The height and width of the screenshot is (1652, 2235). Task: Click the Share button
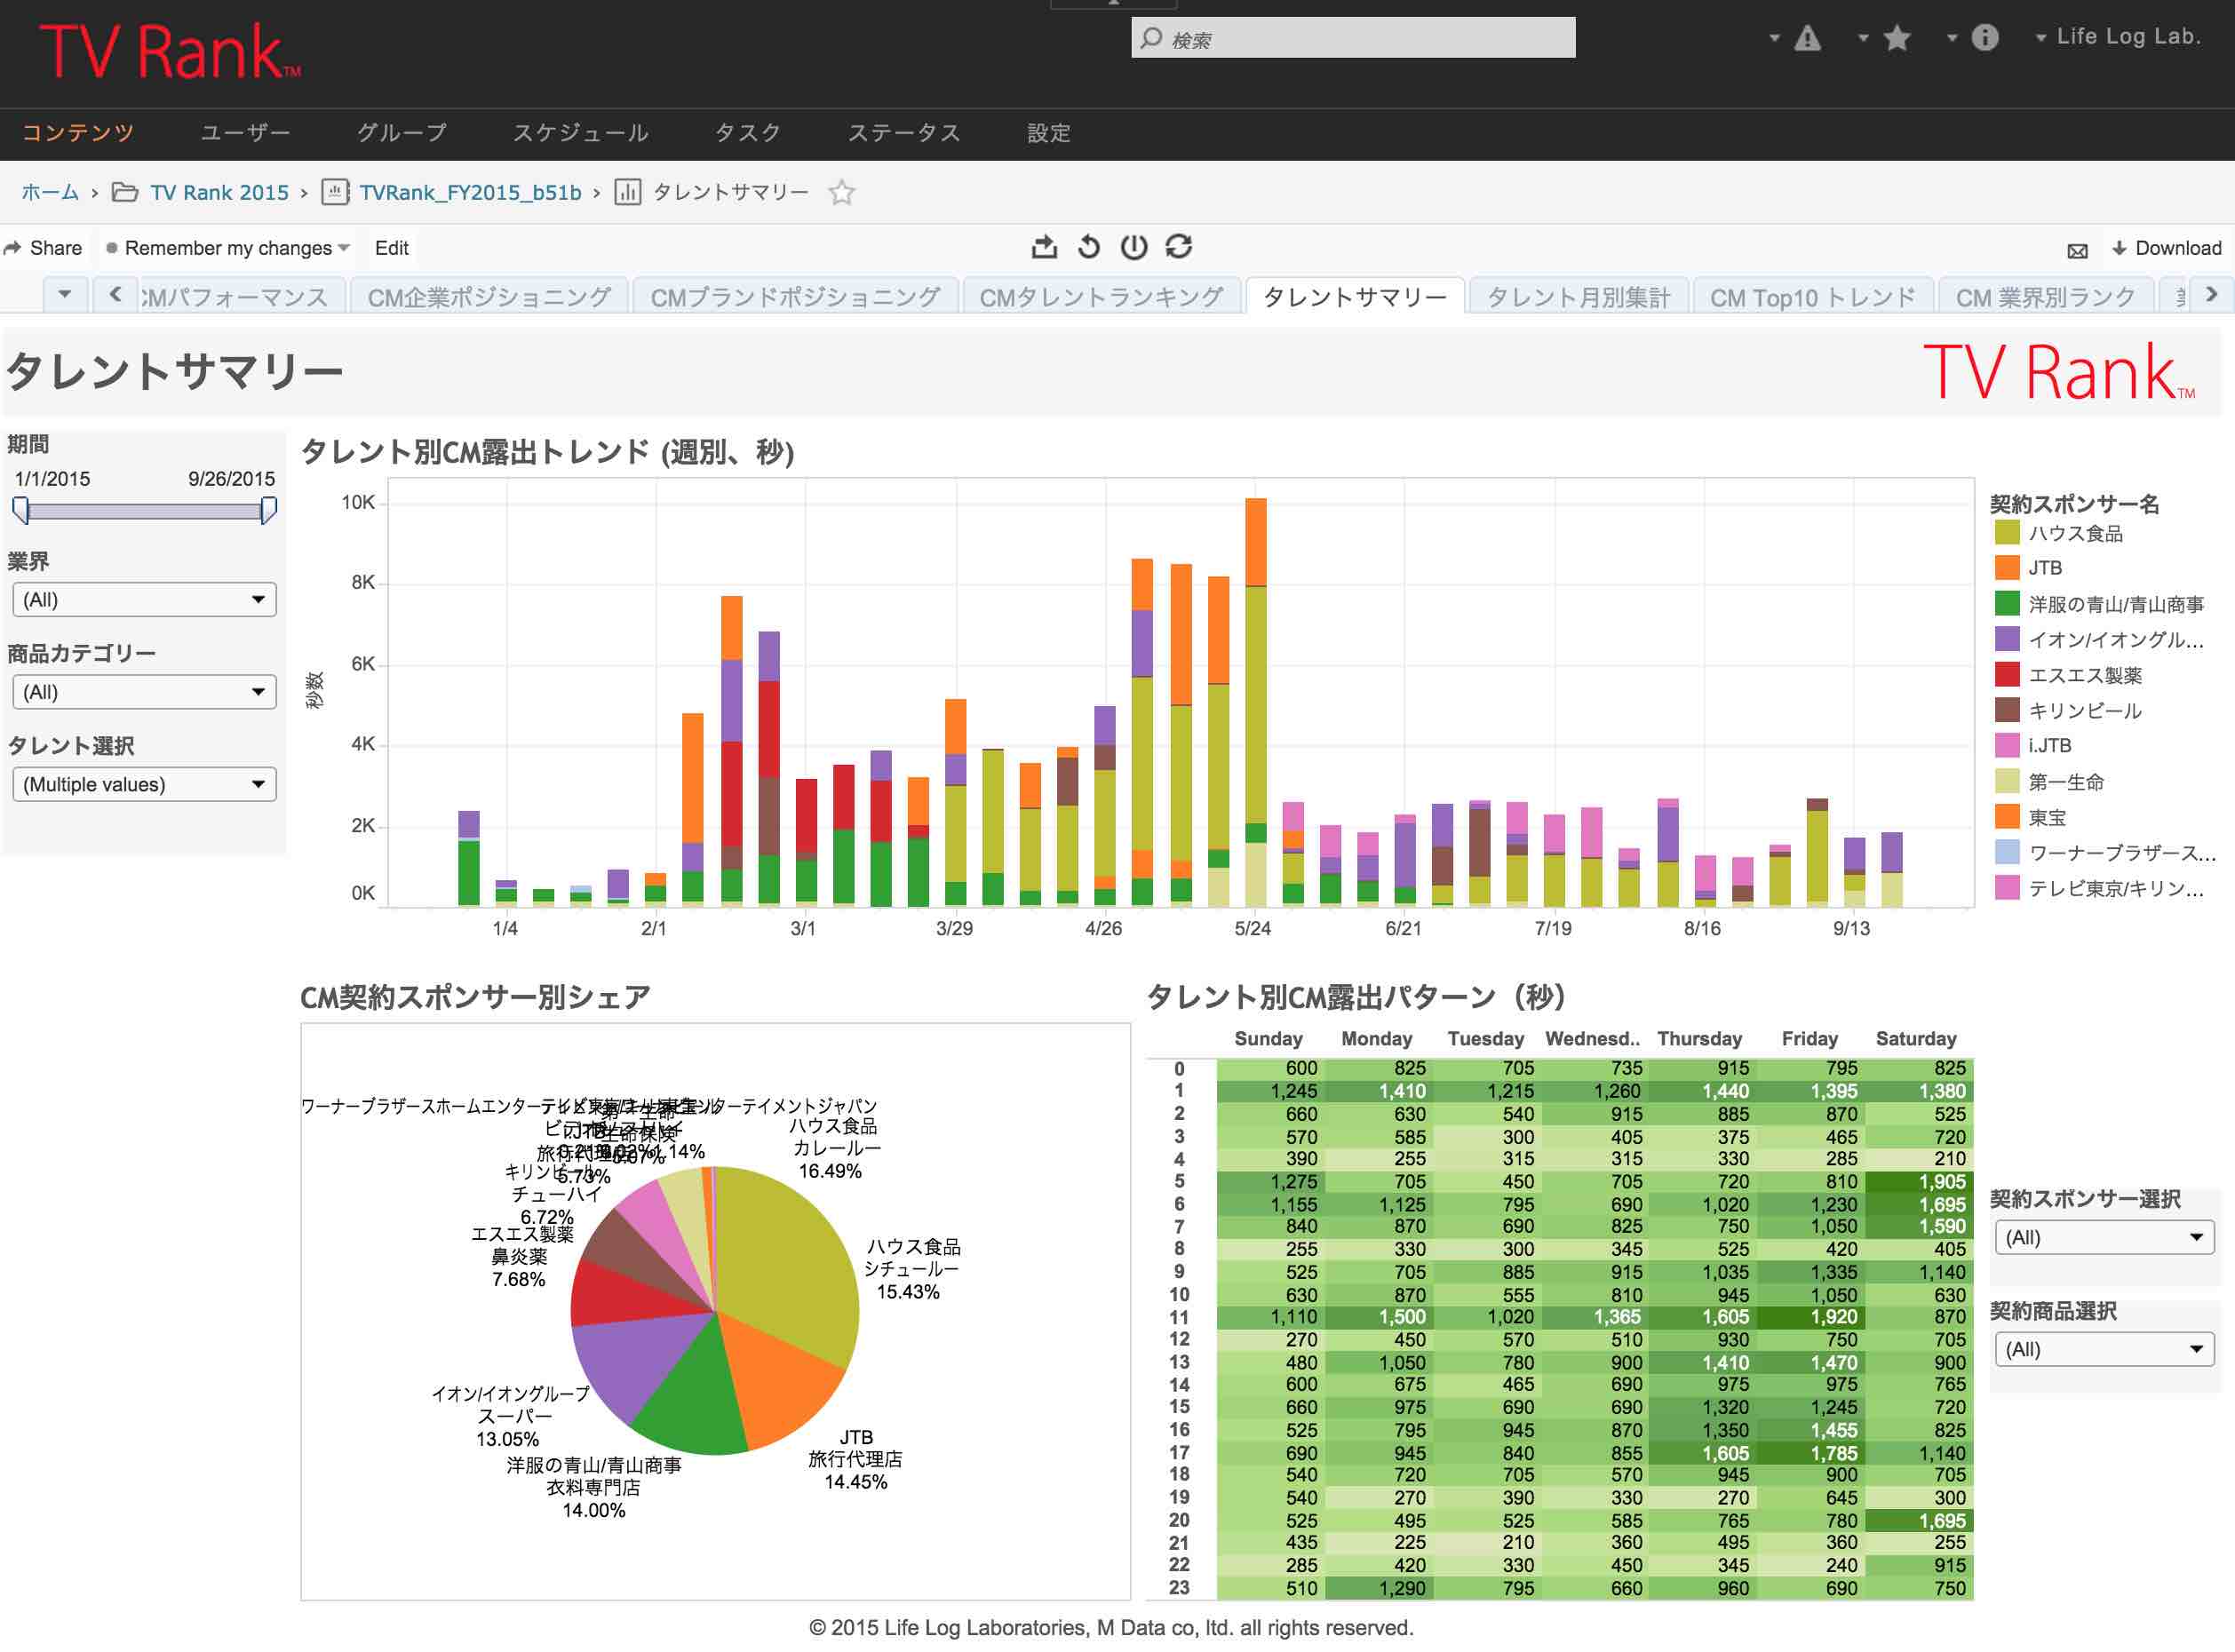[x=43, y=248]
